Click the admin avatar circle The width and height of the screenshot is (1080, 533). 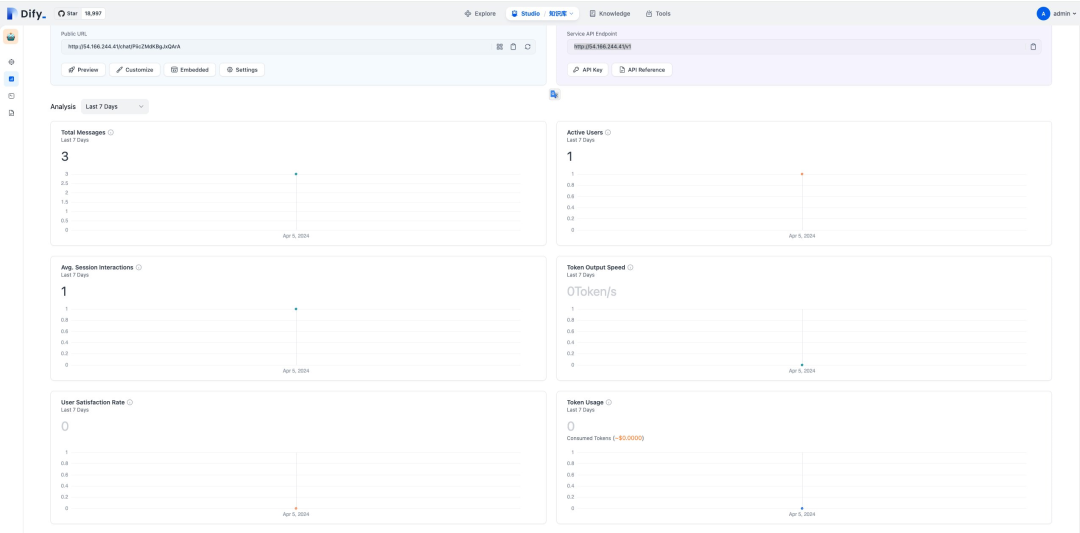(1043, 13)
